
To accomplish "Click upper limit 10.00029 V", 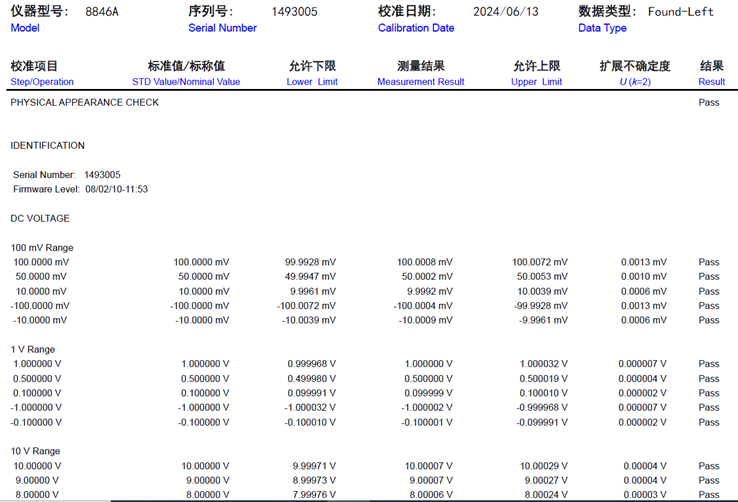I will click(x=544, y=466).
